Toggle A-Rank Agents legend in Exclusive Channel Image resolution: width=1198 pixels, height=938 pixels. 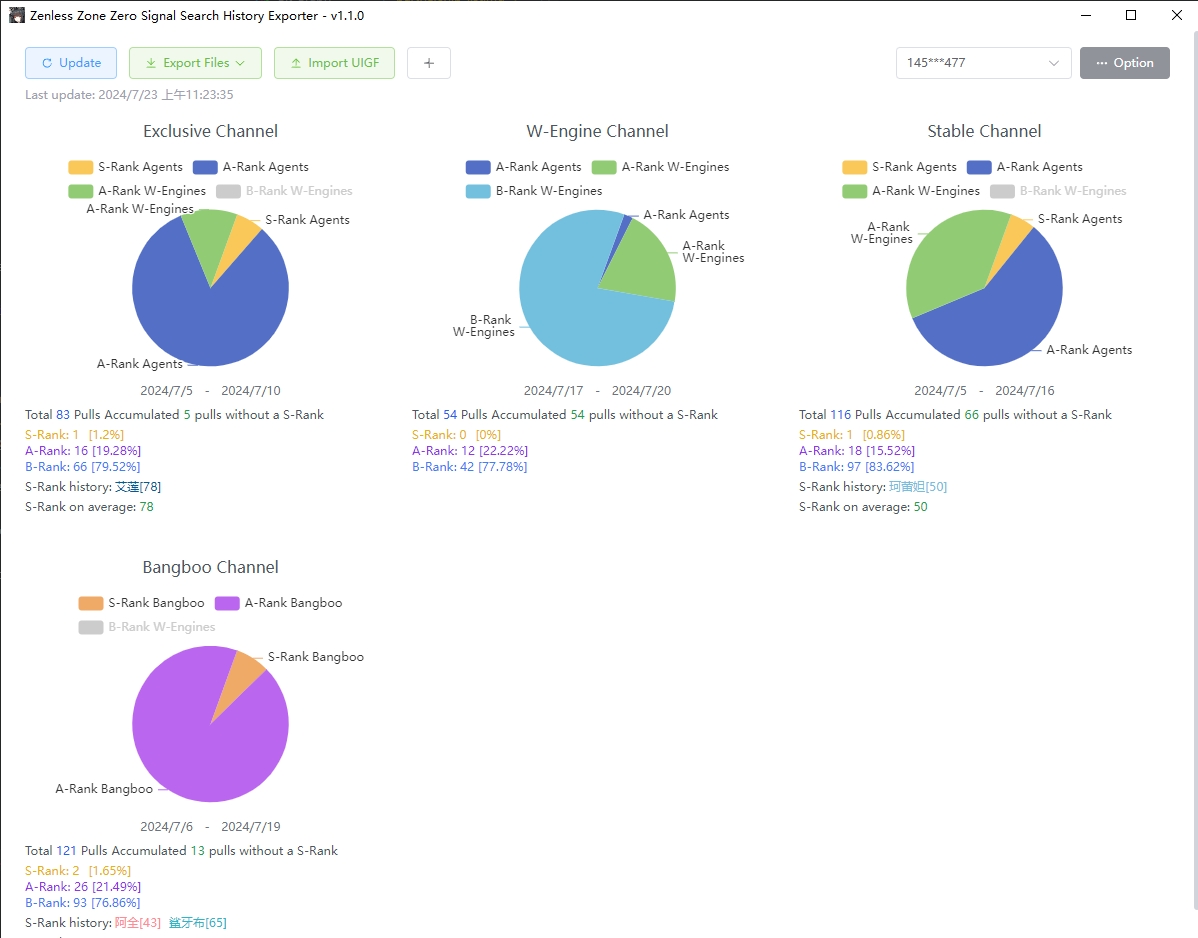[x=251, y=167]
